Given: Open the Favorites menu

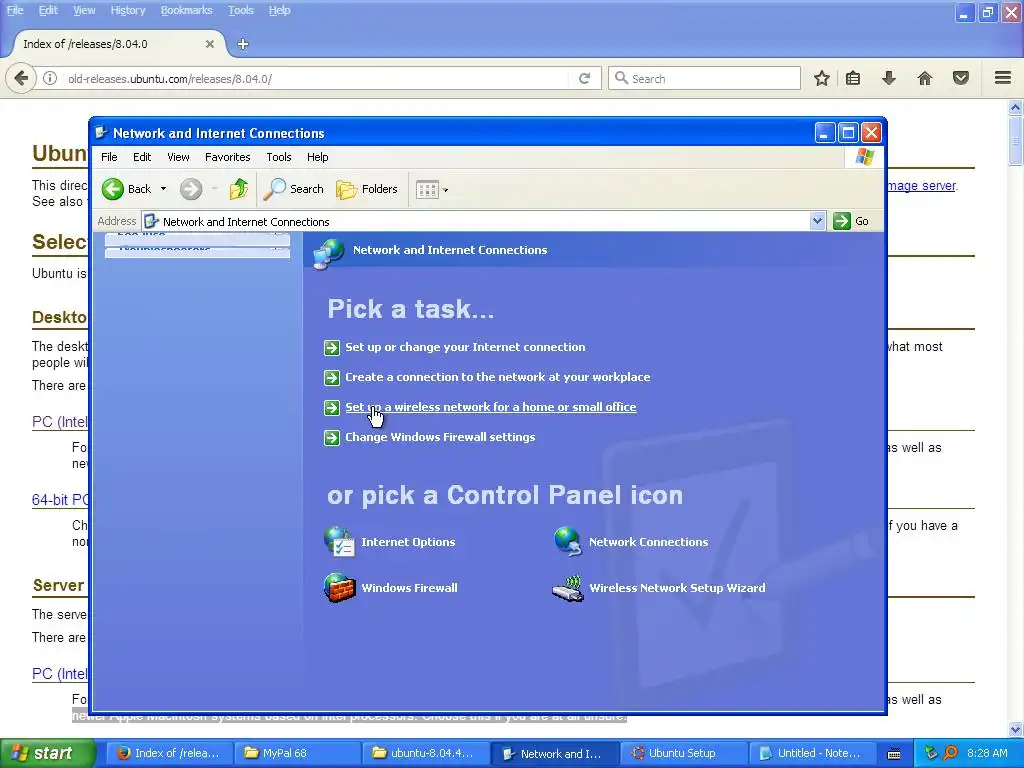Looking at the screenshot, I should pyautogui.click(x=227, y=157).
